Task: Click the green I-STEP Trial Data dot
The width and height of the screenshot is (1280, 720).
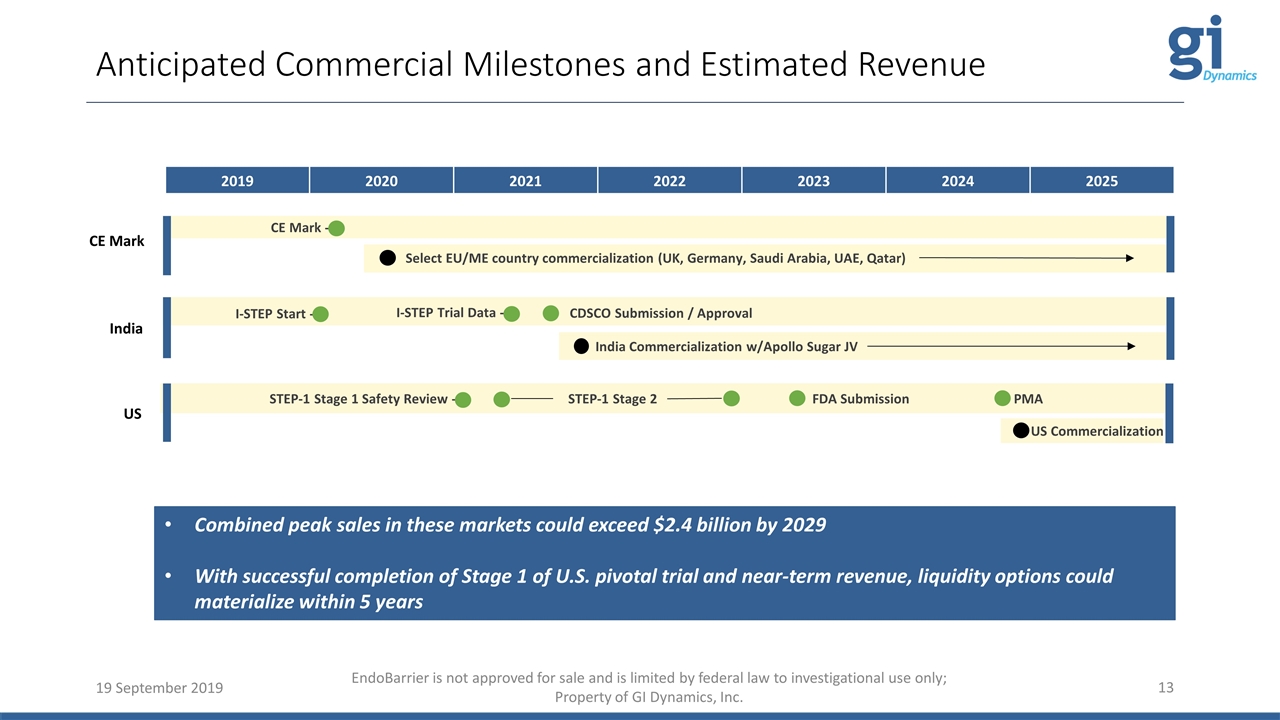Action: [x=512, y=314]
